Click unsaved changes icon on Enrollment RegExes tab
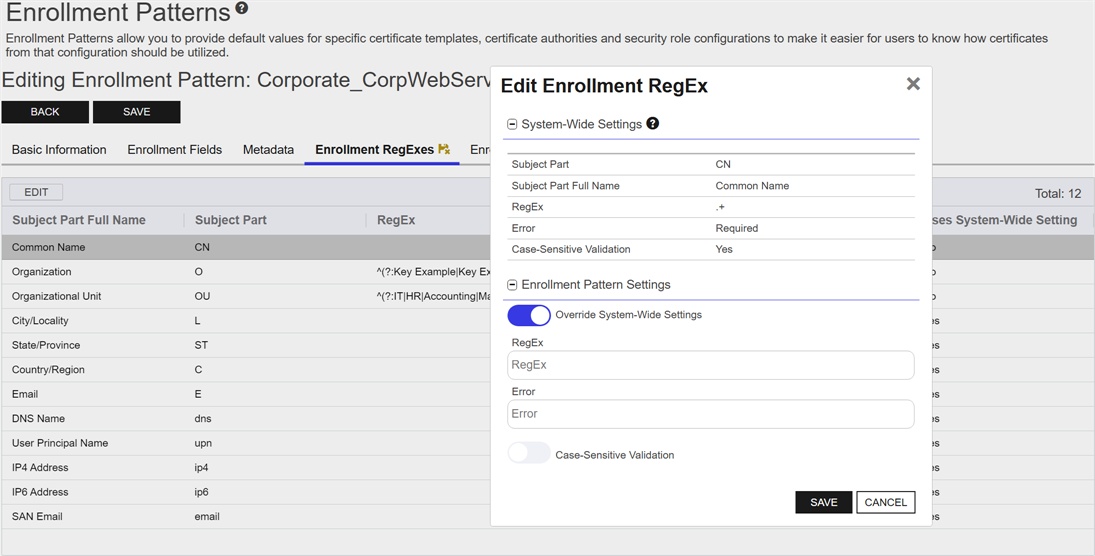Viewport: 1095px width, 556px height. [x=444, y=150]
